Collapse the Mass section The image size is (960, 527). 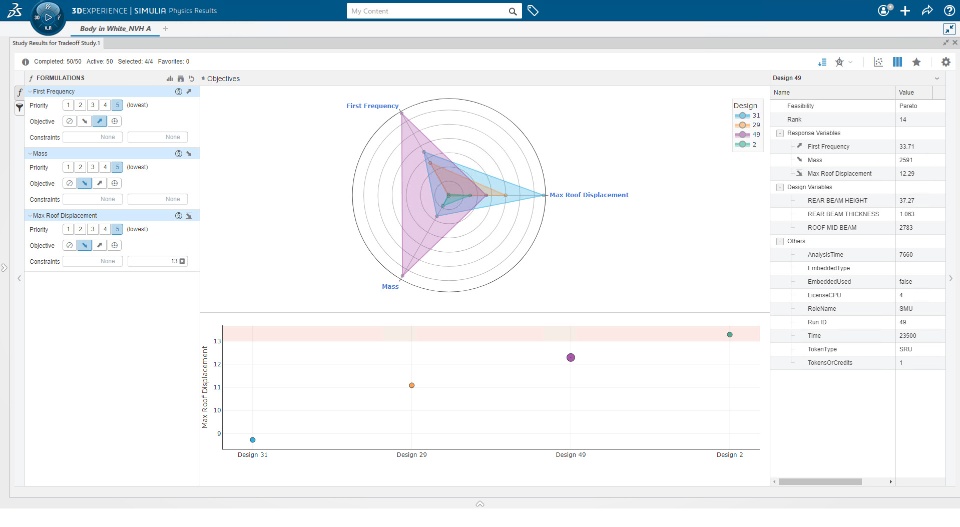click(x=29, y=154)
